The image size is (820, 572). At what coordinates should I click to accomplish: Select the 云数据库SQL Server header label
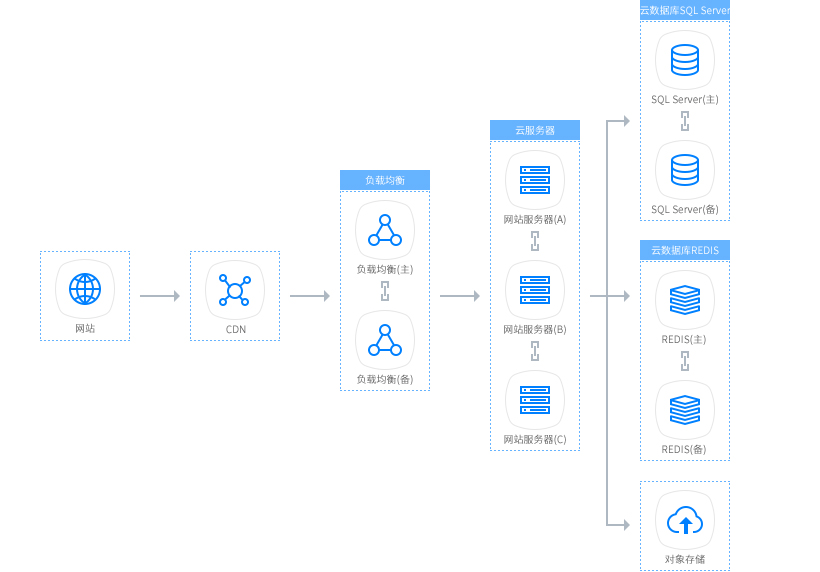(685, 10)
